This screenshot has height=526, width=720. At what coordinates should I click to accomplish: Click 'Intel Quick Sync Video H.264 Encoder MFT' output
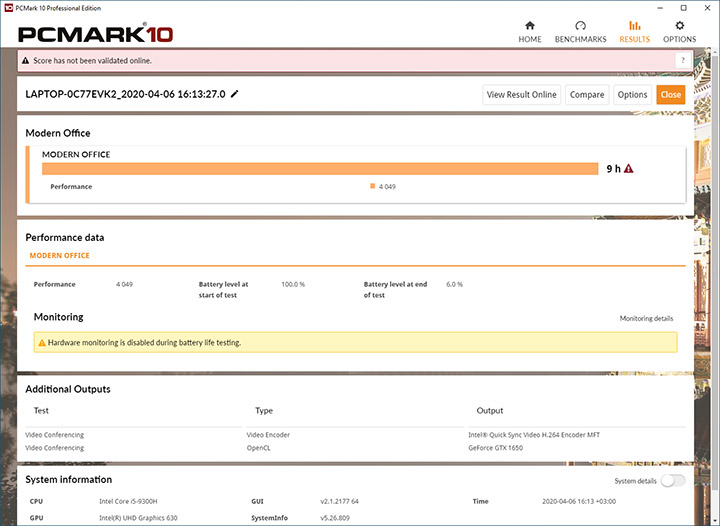(x=534, y=435)
